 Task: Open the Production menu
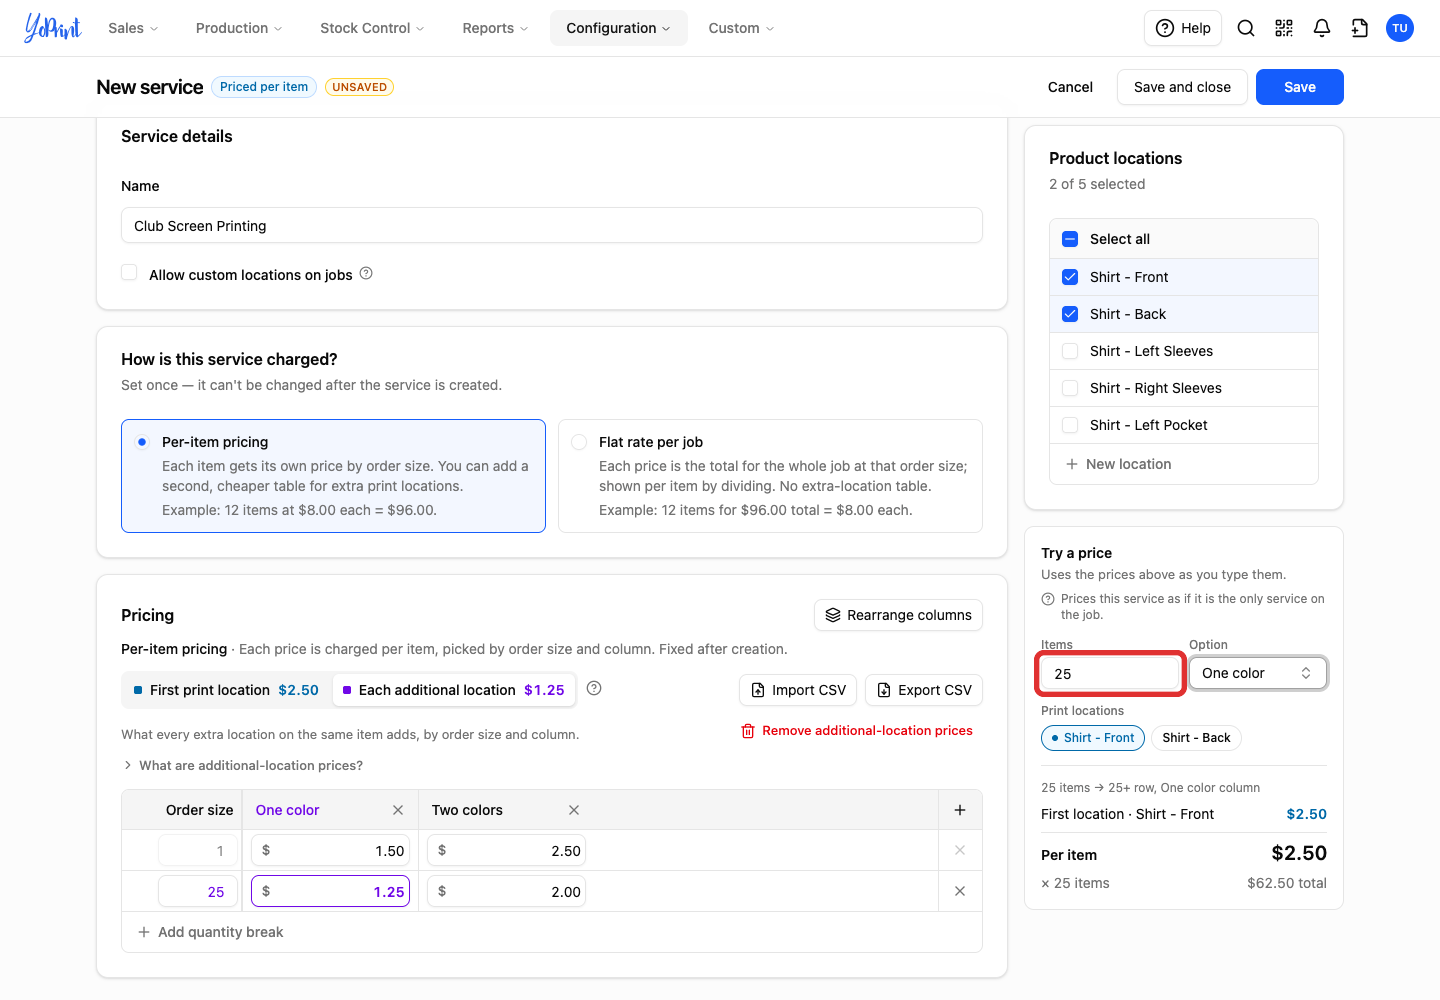(239, 28)
